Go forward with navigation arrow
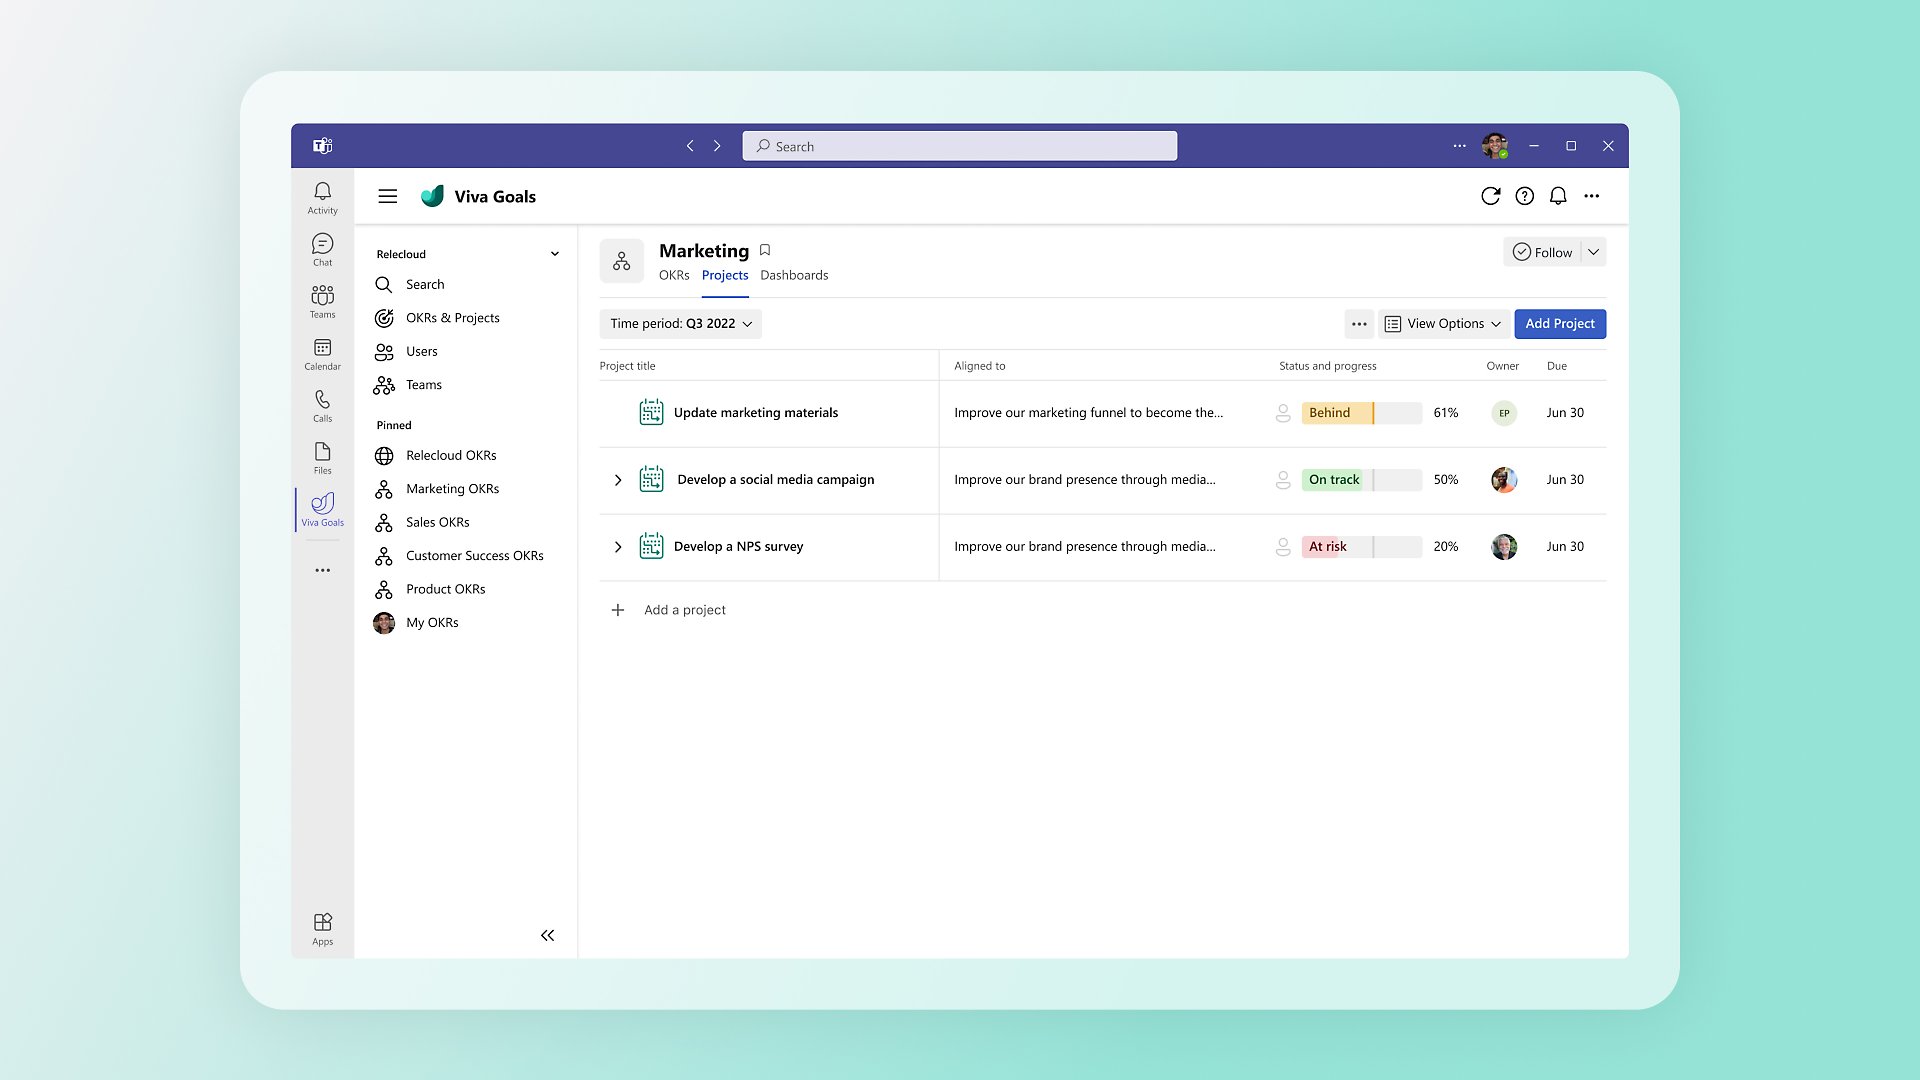This screenshot has width=1920, height=1080. click(717, 146)
